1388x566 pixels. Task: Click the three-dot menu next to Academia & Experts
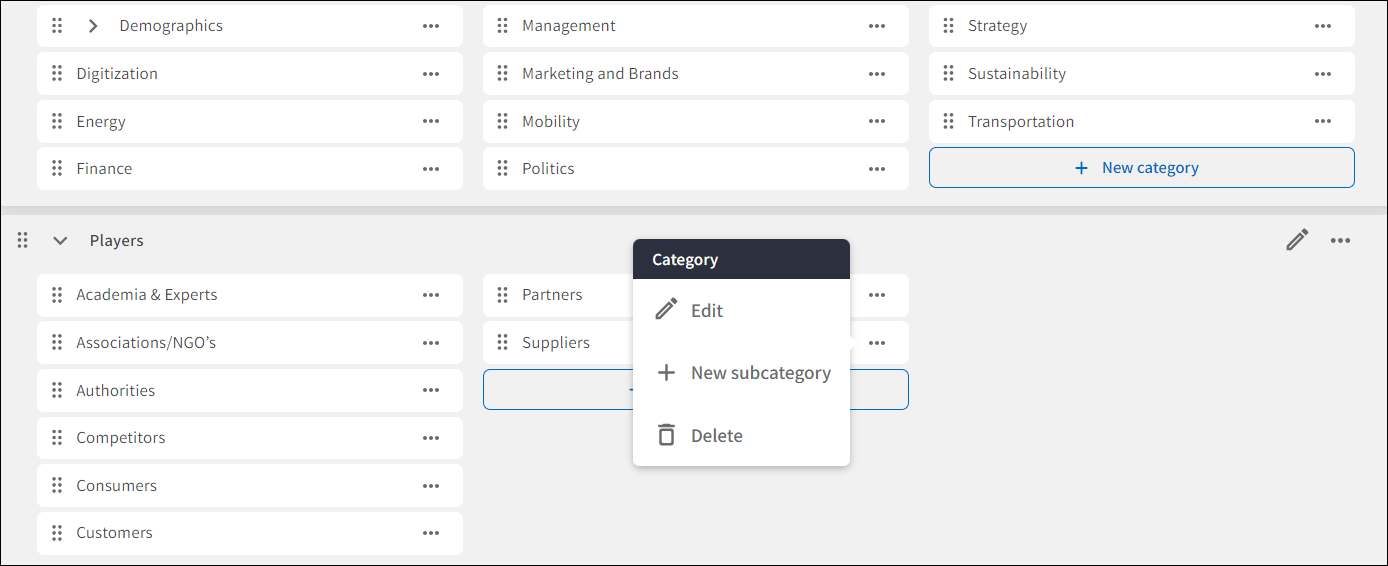[x=431, y=295]
